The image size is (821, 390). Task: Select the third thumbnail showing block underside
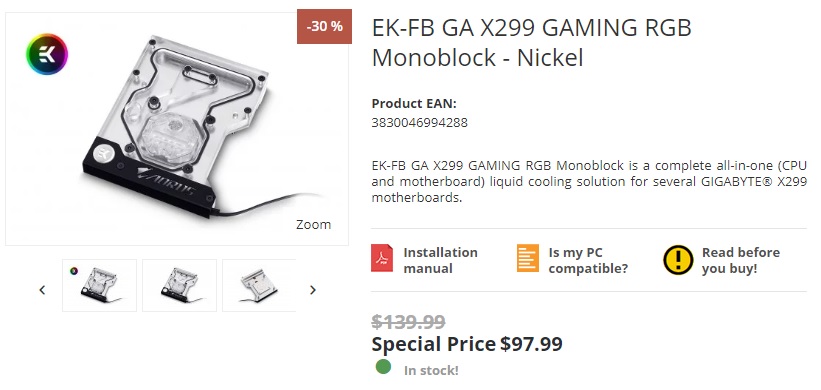point(259,285)
